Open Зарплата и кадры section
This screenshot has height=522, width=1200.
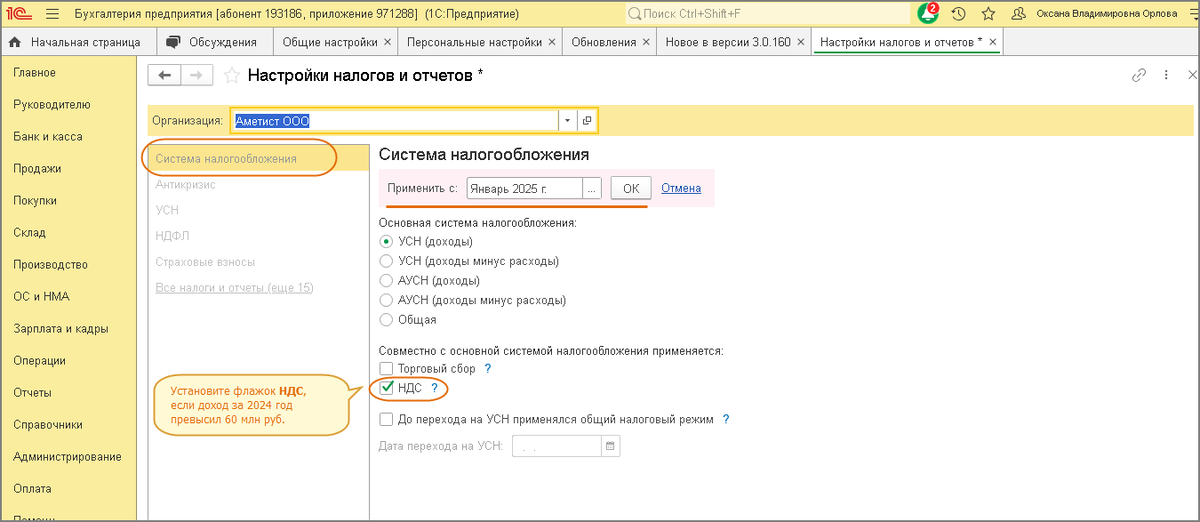(x=61, y=329)
